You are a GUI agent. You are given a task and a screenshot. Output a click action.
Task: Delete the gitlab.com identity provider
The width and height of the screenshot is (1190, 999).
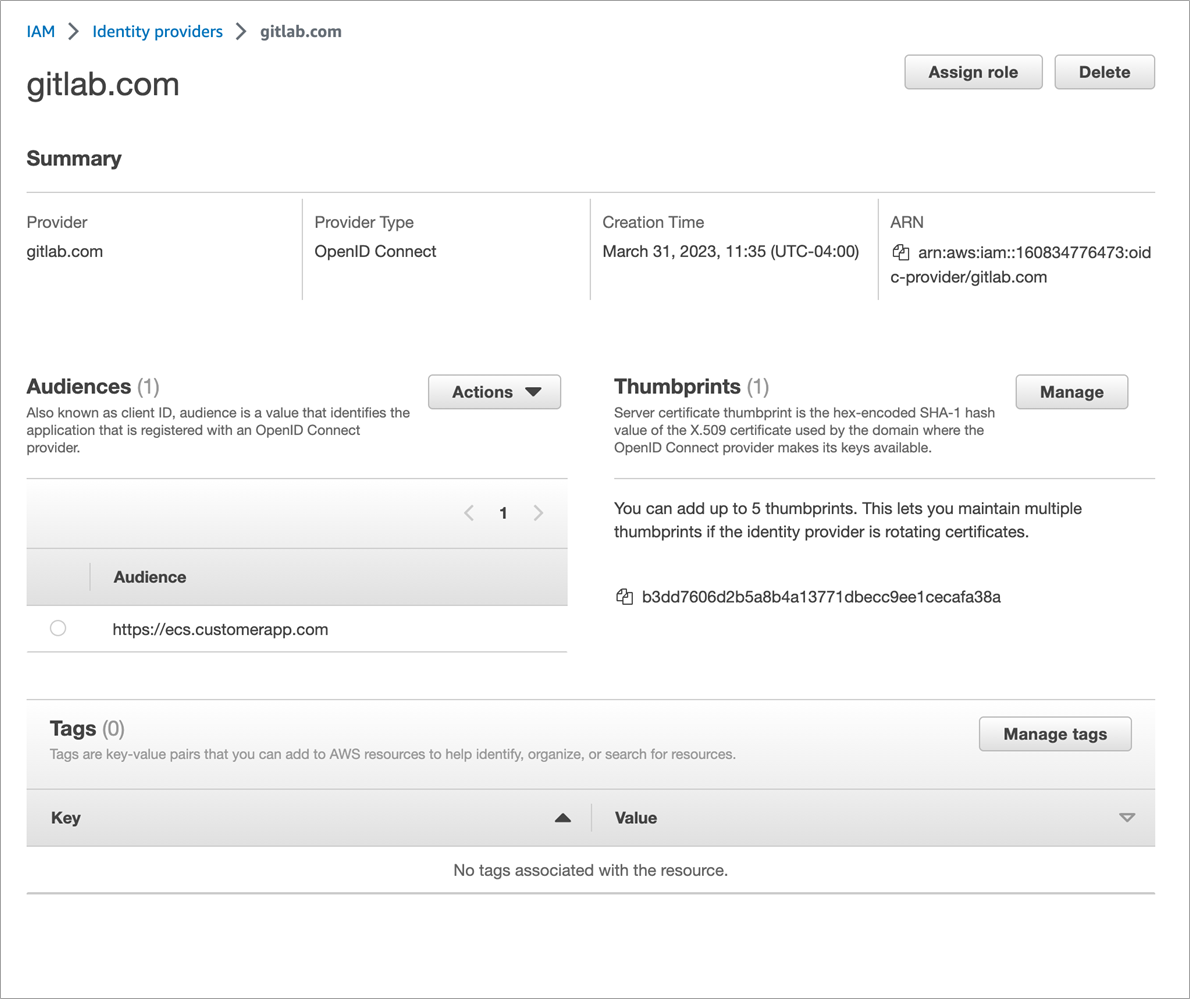pos(1104,72)
